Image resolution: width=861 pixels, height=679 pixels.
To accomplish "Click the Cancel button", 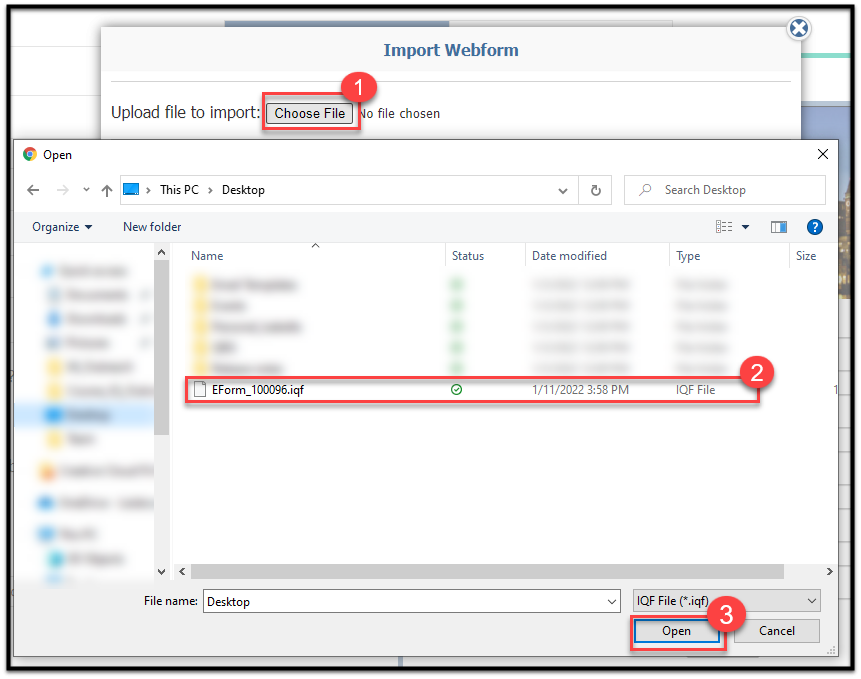I will tap(776, 631).
